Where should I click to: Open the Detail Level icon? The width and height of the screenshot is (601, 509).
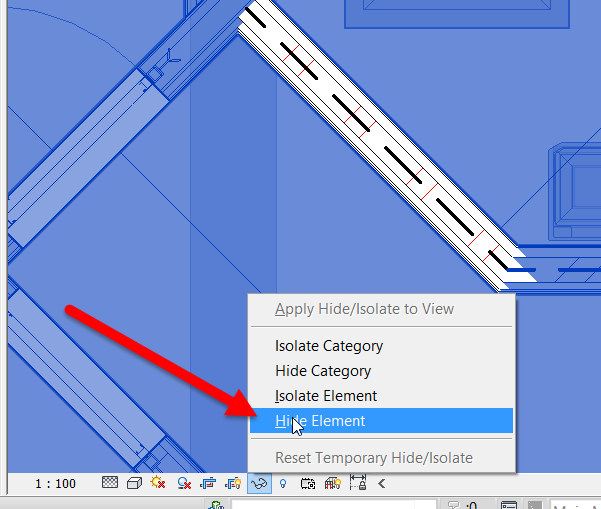pos(110,482)
